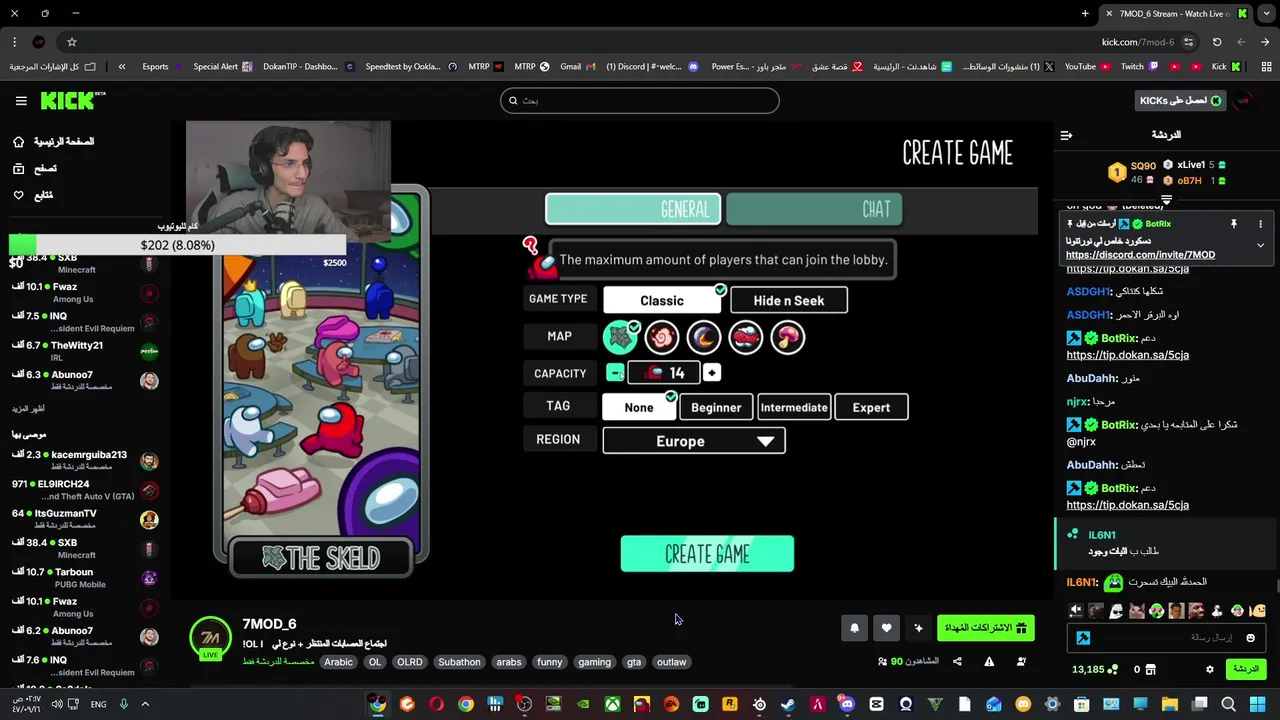Viewport: 1280px width, 720px height.
Task: Report the stream using warning triangle
Action: point(989,661)
